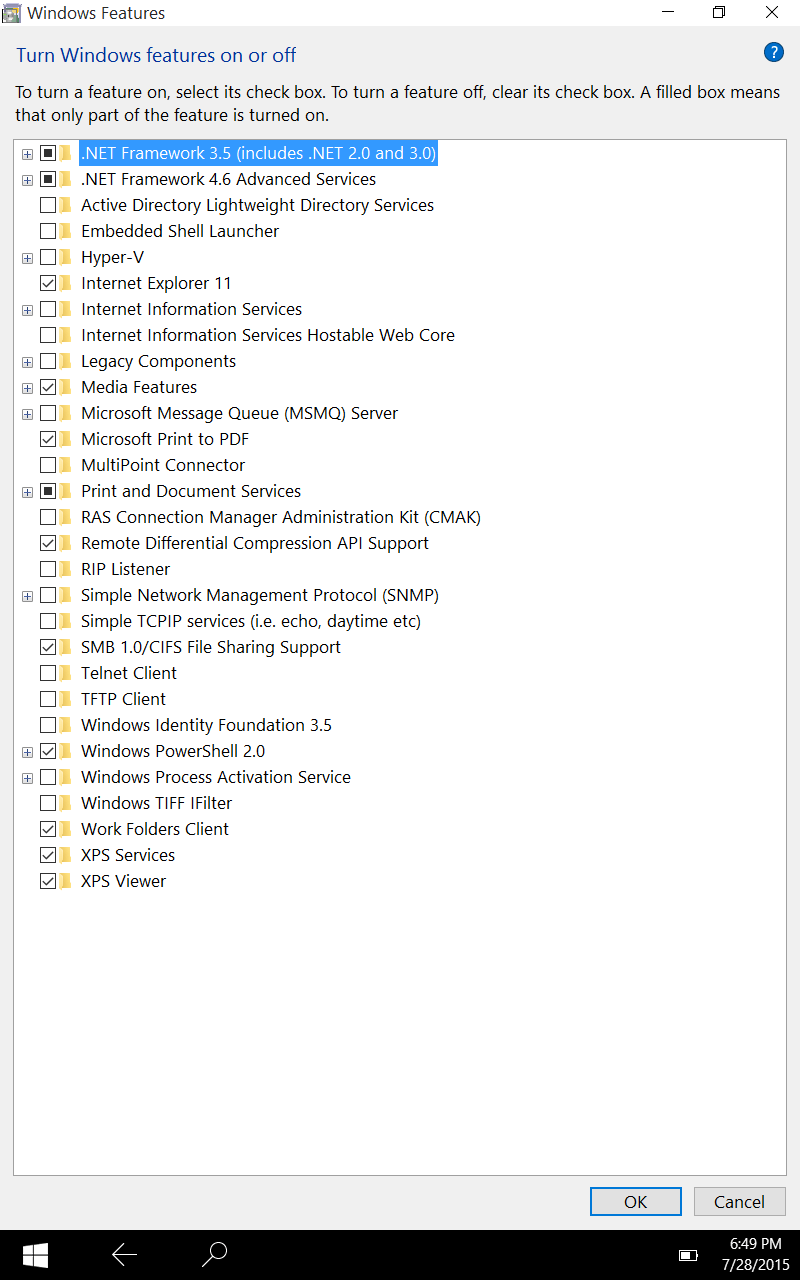The image size is (800, 1280).
Task: Select RAS Connection Manager Administration Kit
Action: tap(280, 517)
